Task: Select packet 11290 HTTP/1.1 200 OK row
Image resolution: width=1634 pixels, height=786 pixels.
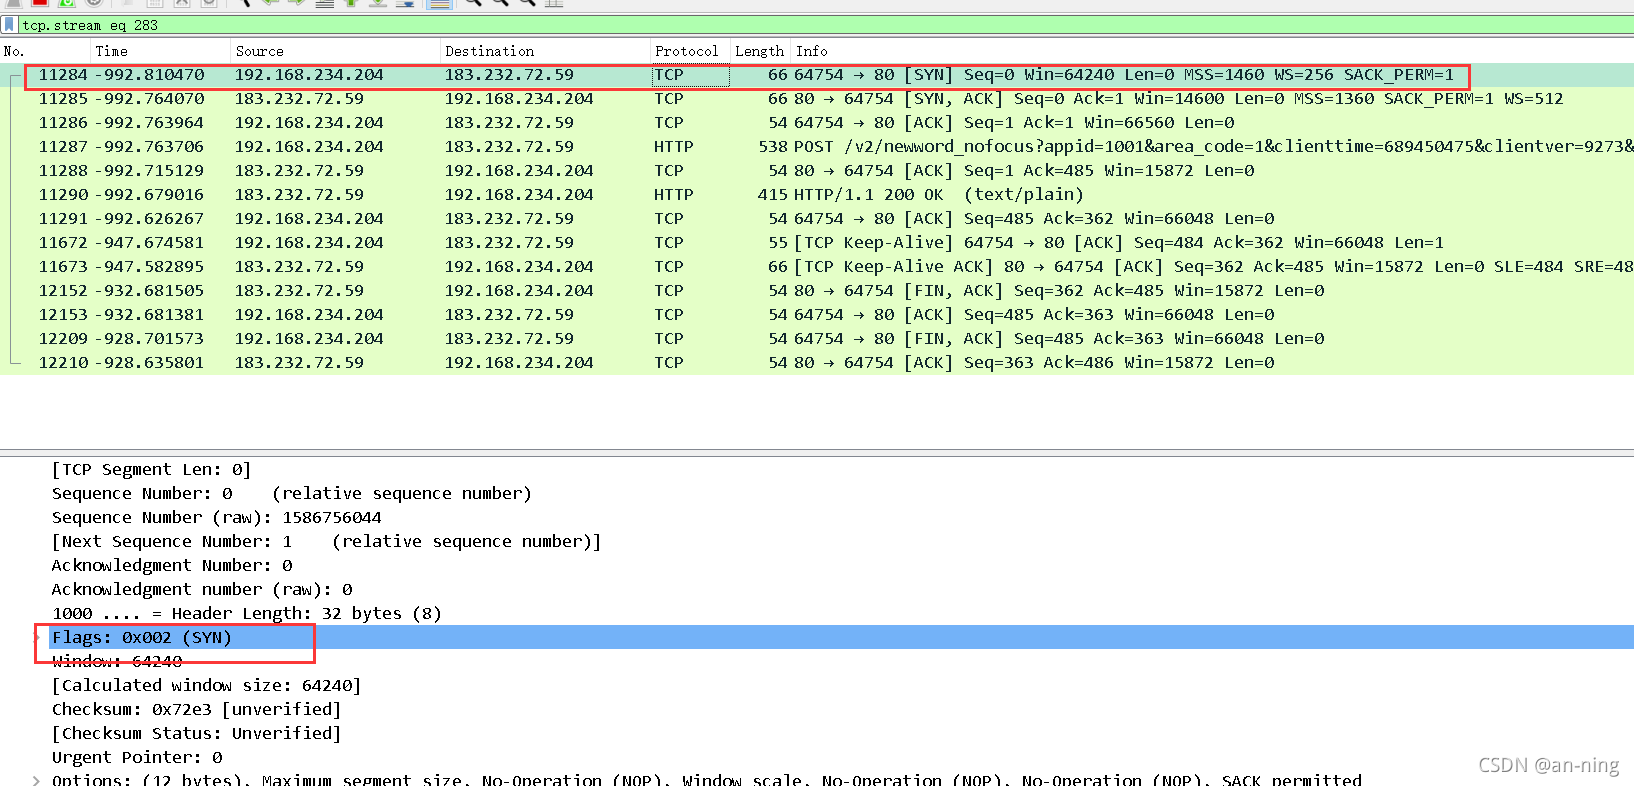Action: click(x=817, y=195)
